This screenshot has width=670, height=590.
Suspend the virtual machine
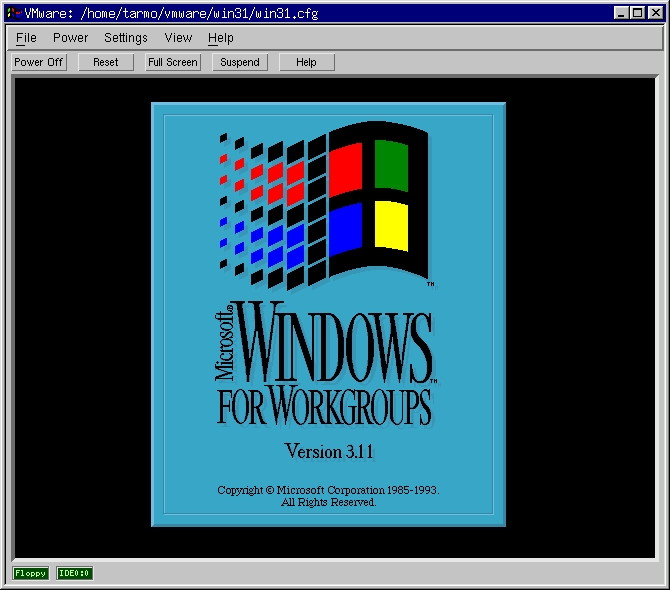[x=240, y=62]
